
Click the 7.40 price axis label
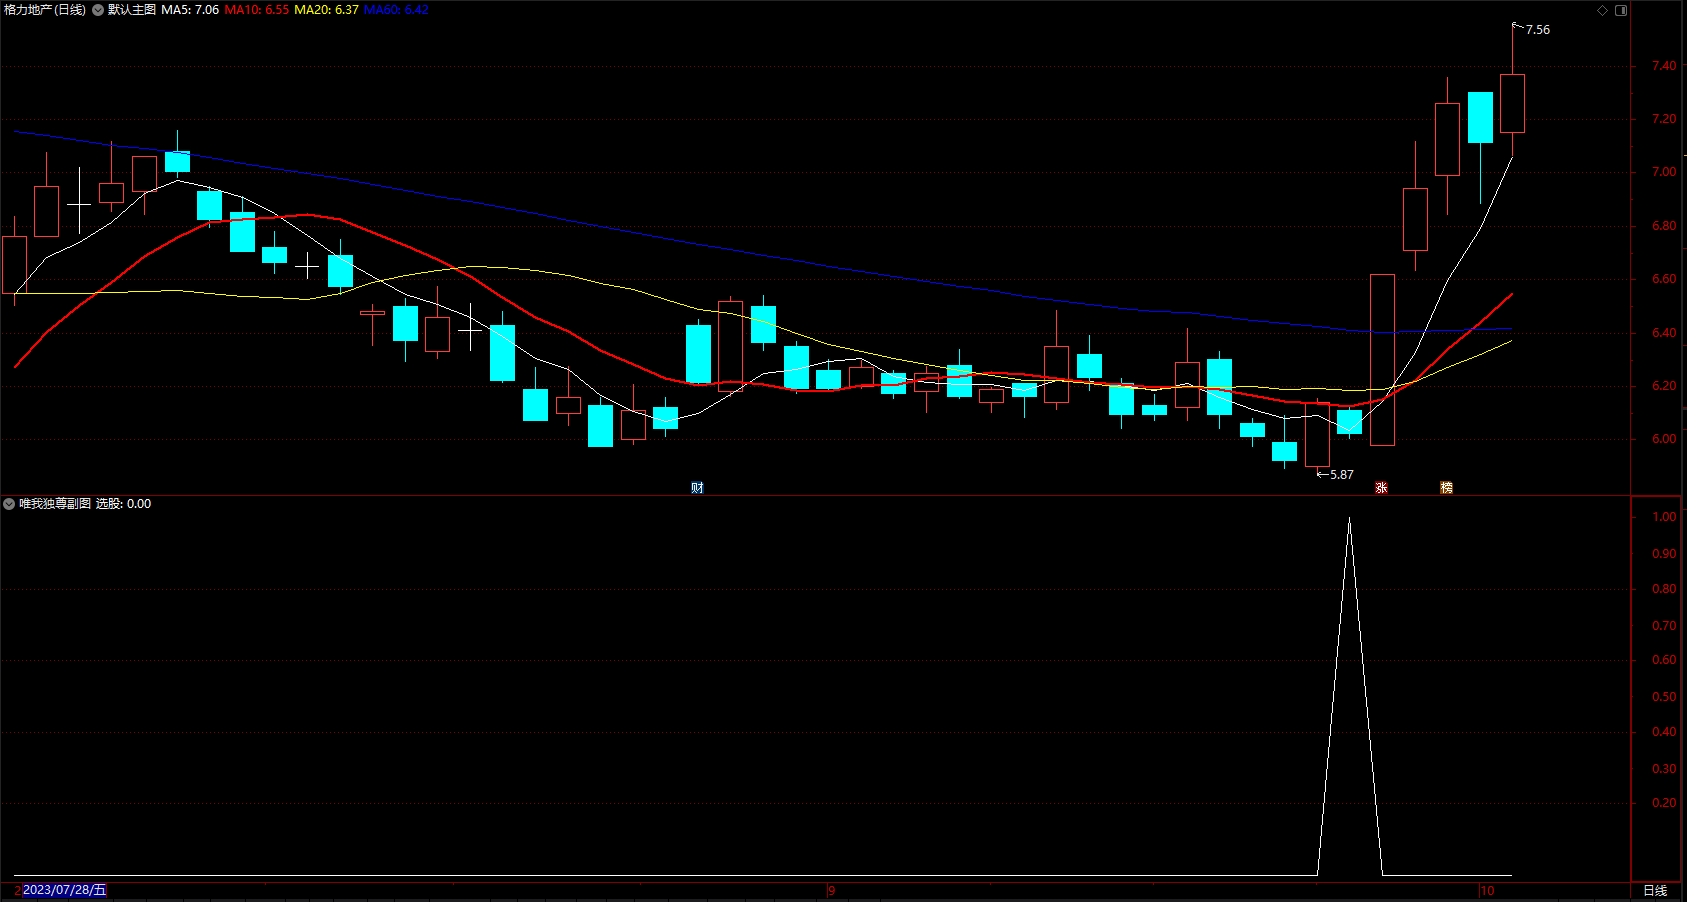(1664, 66)
